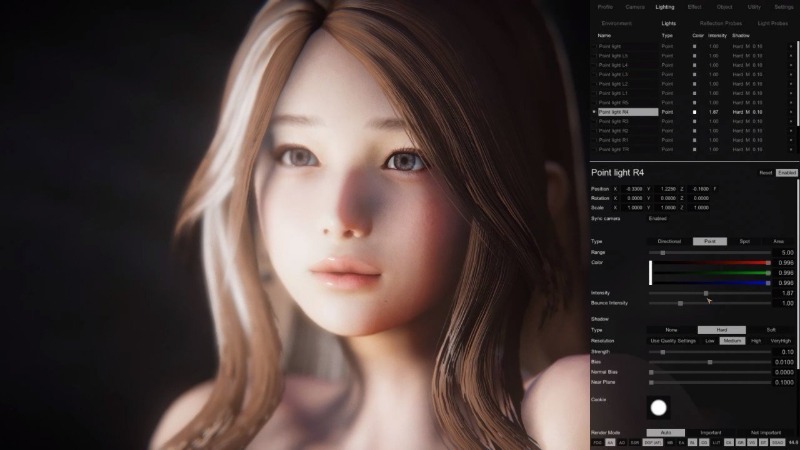This screenshot has height=450, width=800.
Task: Remove the Point light R1 row
Action: point(791,140)
